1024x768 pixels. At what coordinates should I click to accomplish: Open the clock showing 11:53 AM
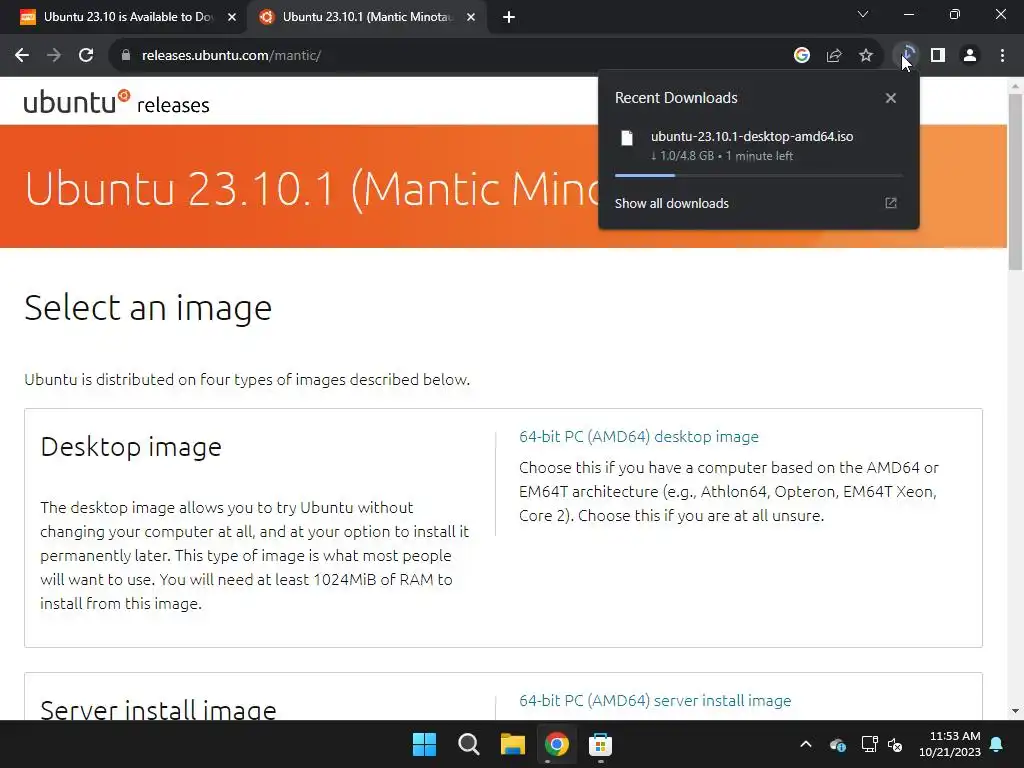pos(950,744)
